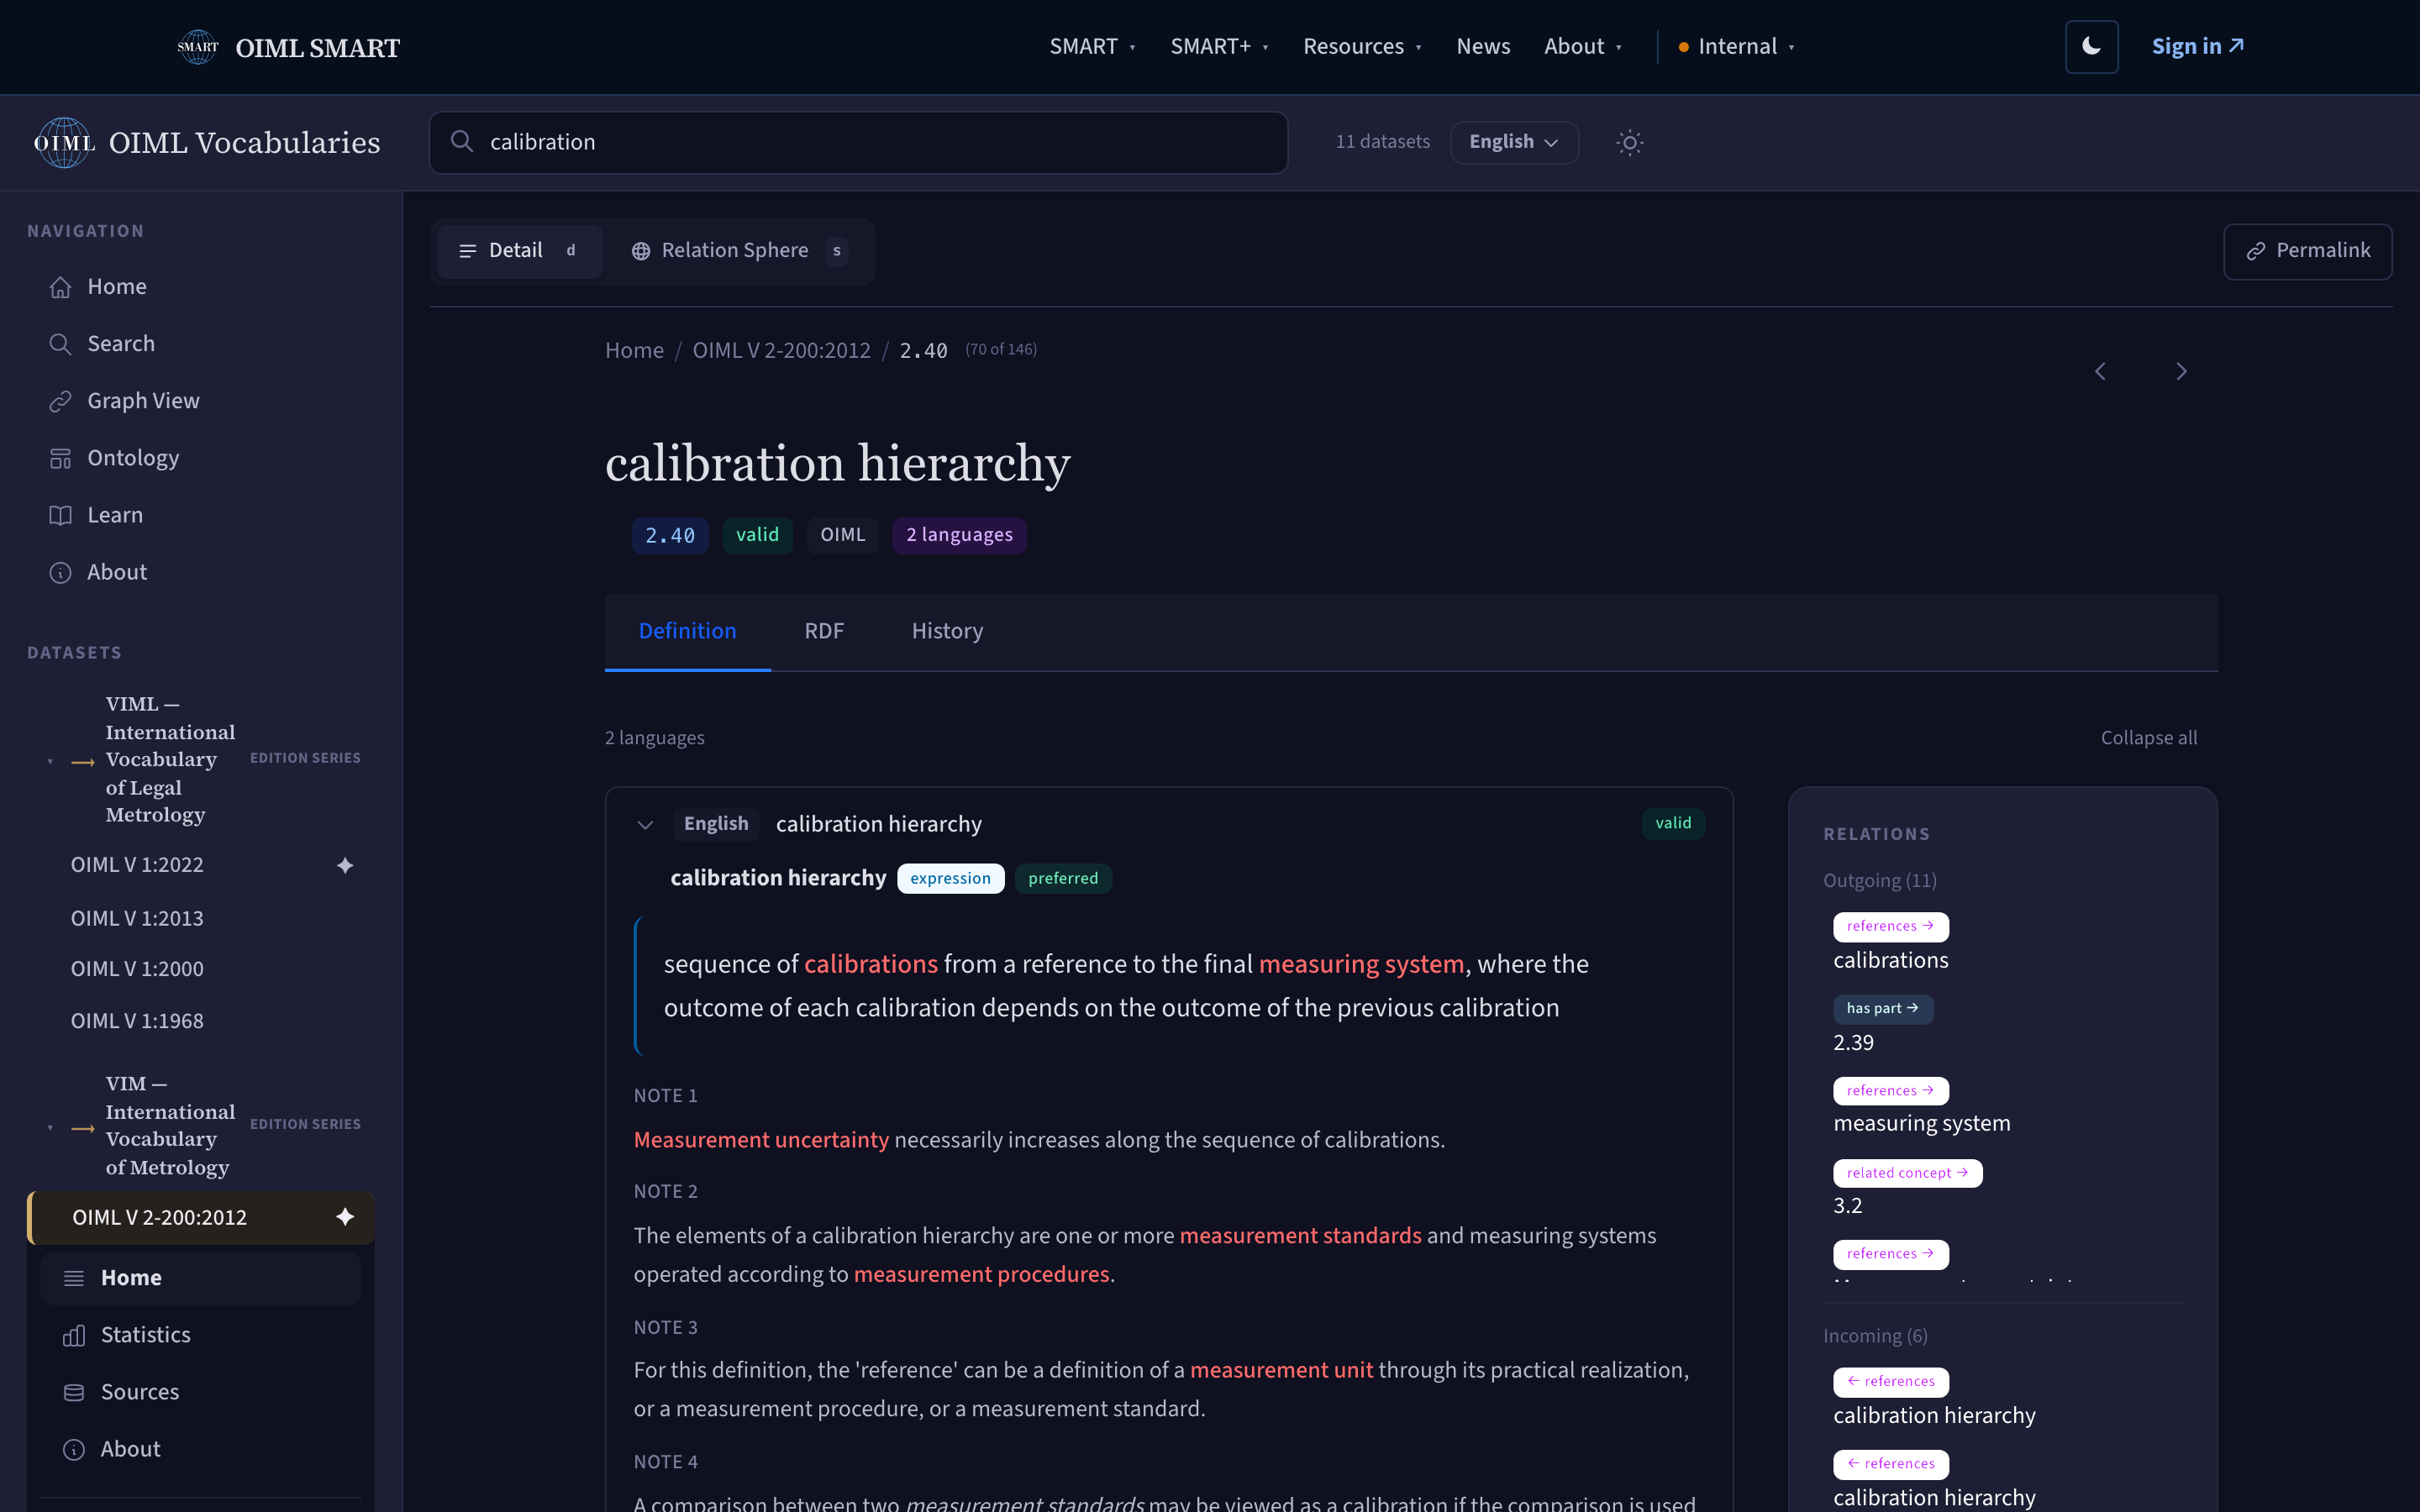2420x1512 pixels.
Task: Click Sign in link
Action: (2197, 47)
